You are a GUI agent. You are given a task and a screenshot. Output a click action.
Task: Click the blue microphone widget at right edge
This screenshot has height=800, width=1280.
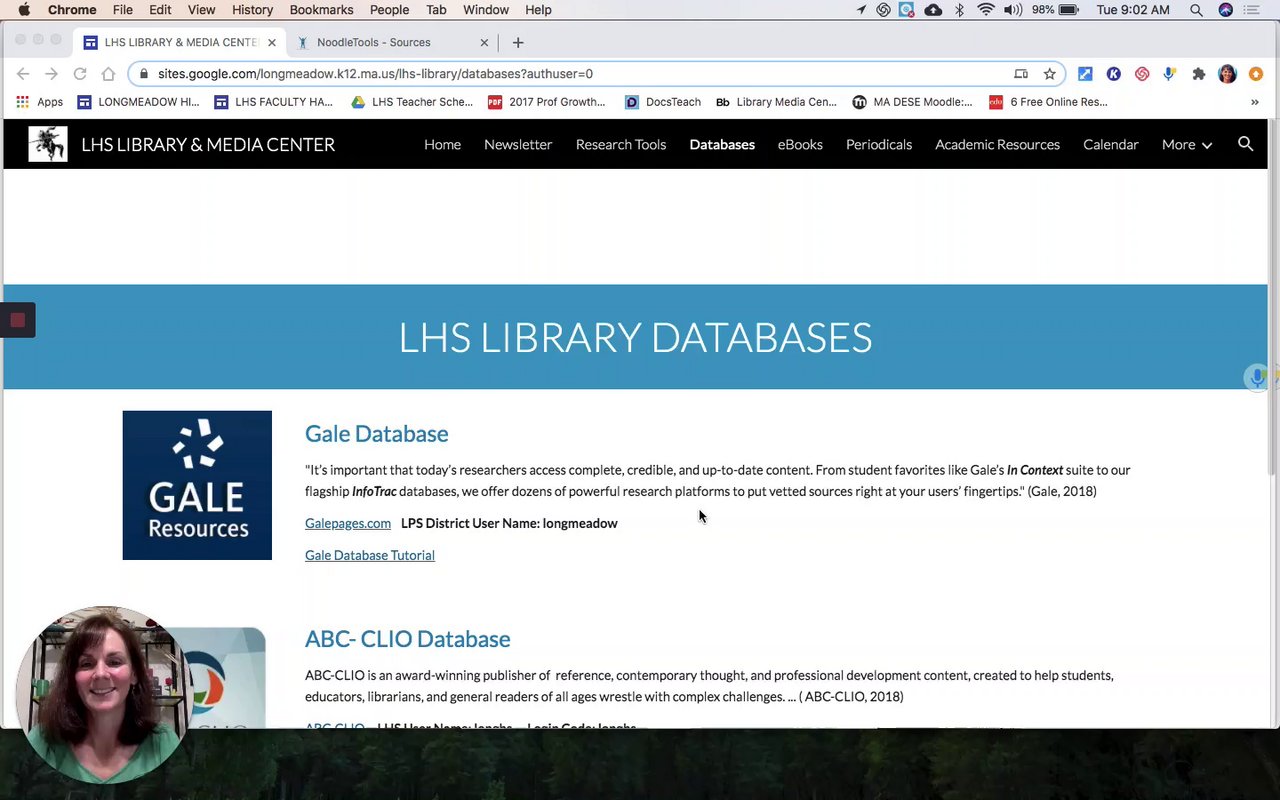pos(1257,377)
